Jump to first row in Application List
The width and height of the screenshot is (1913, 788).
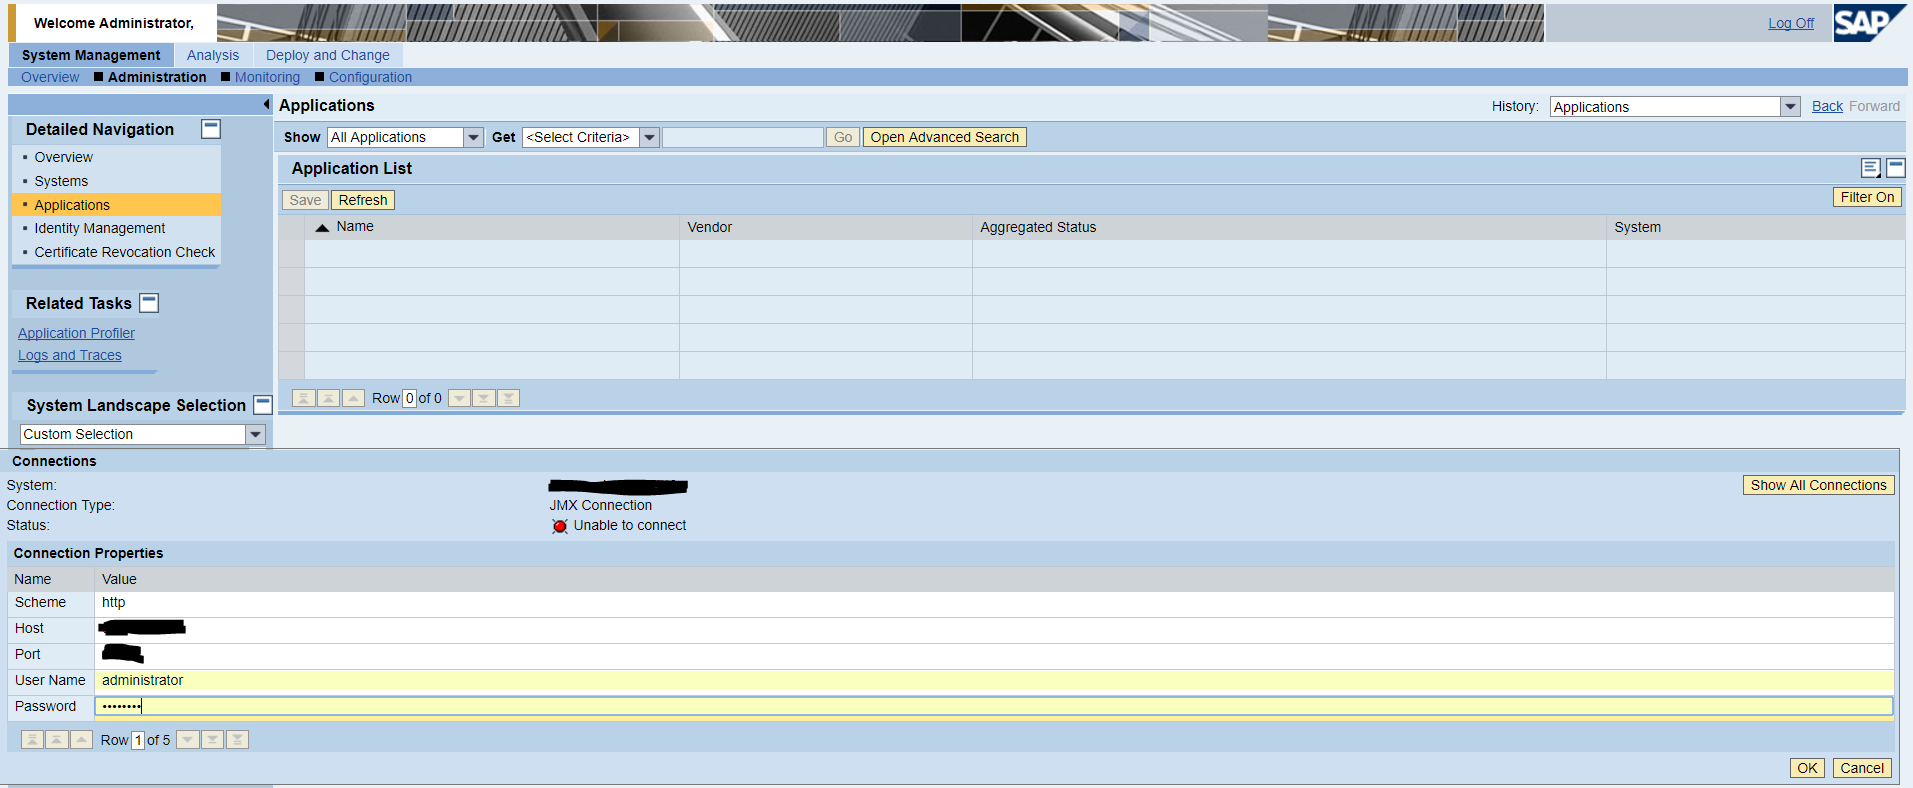click(304, 398)
